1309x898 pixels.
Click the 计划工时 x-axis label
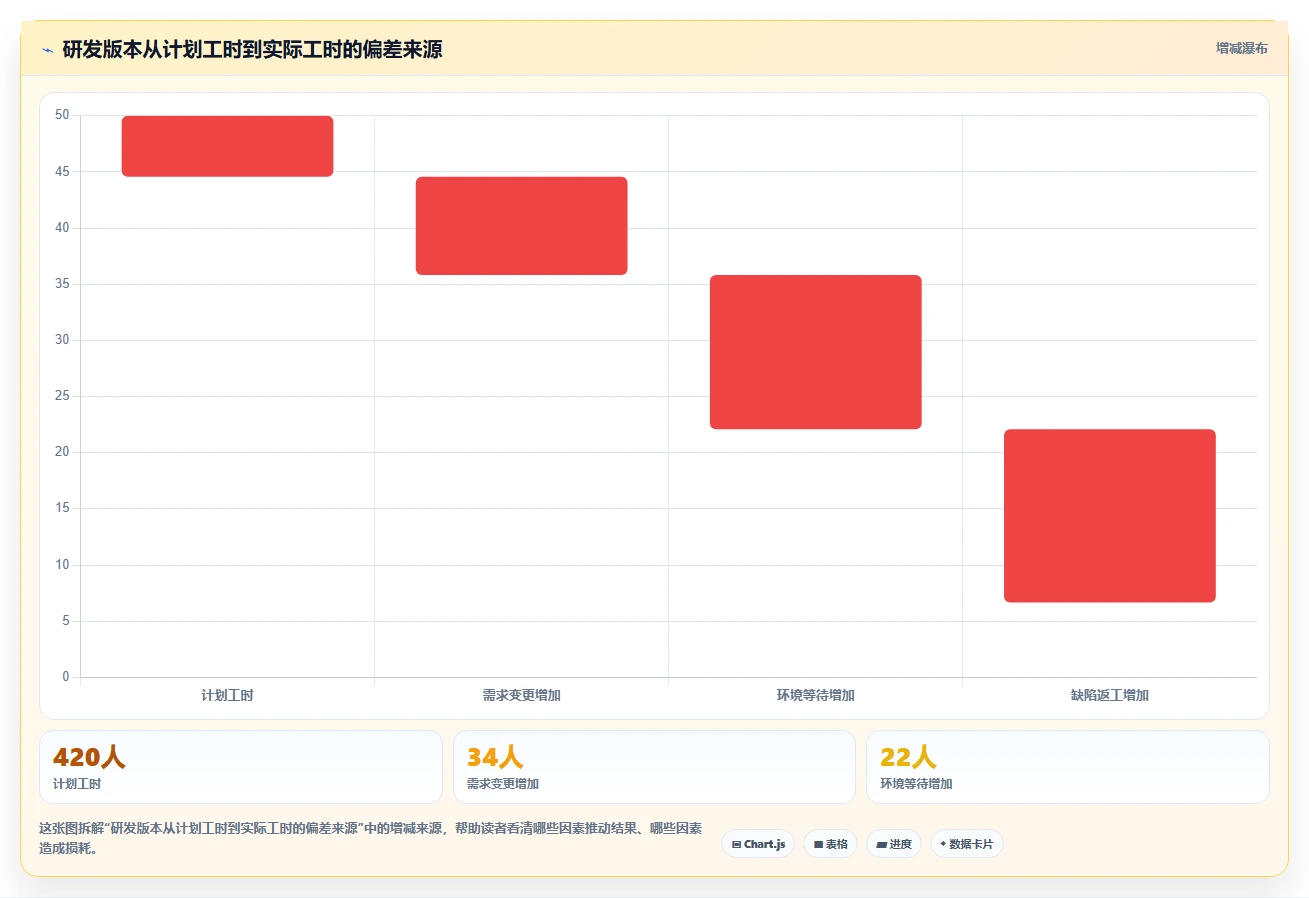tap(227, 695)
